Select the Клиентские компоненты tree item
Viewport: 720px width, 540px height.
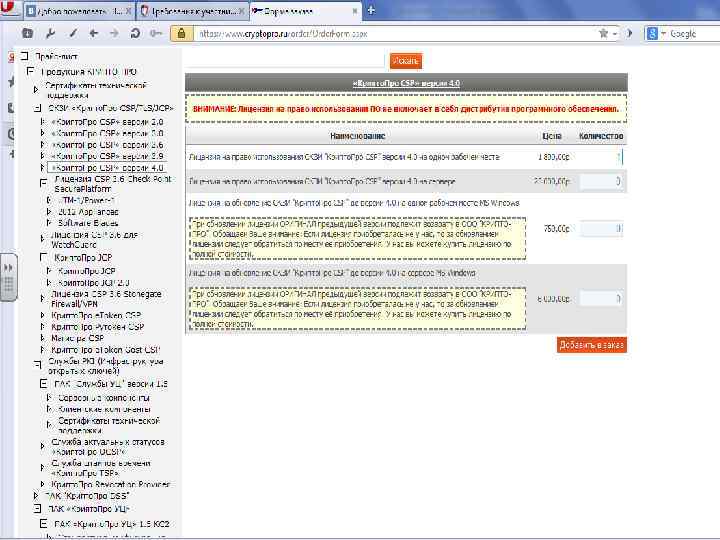(104, 409)
